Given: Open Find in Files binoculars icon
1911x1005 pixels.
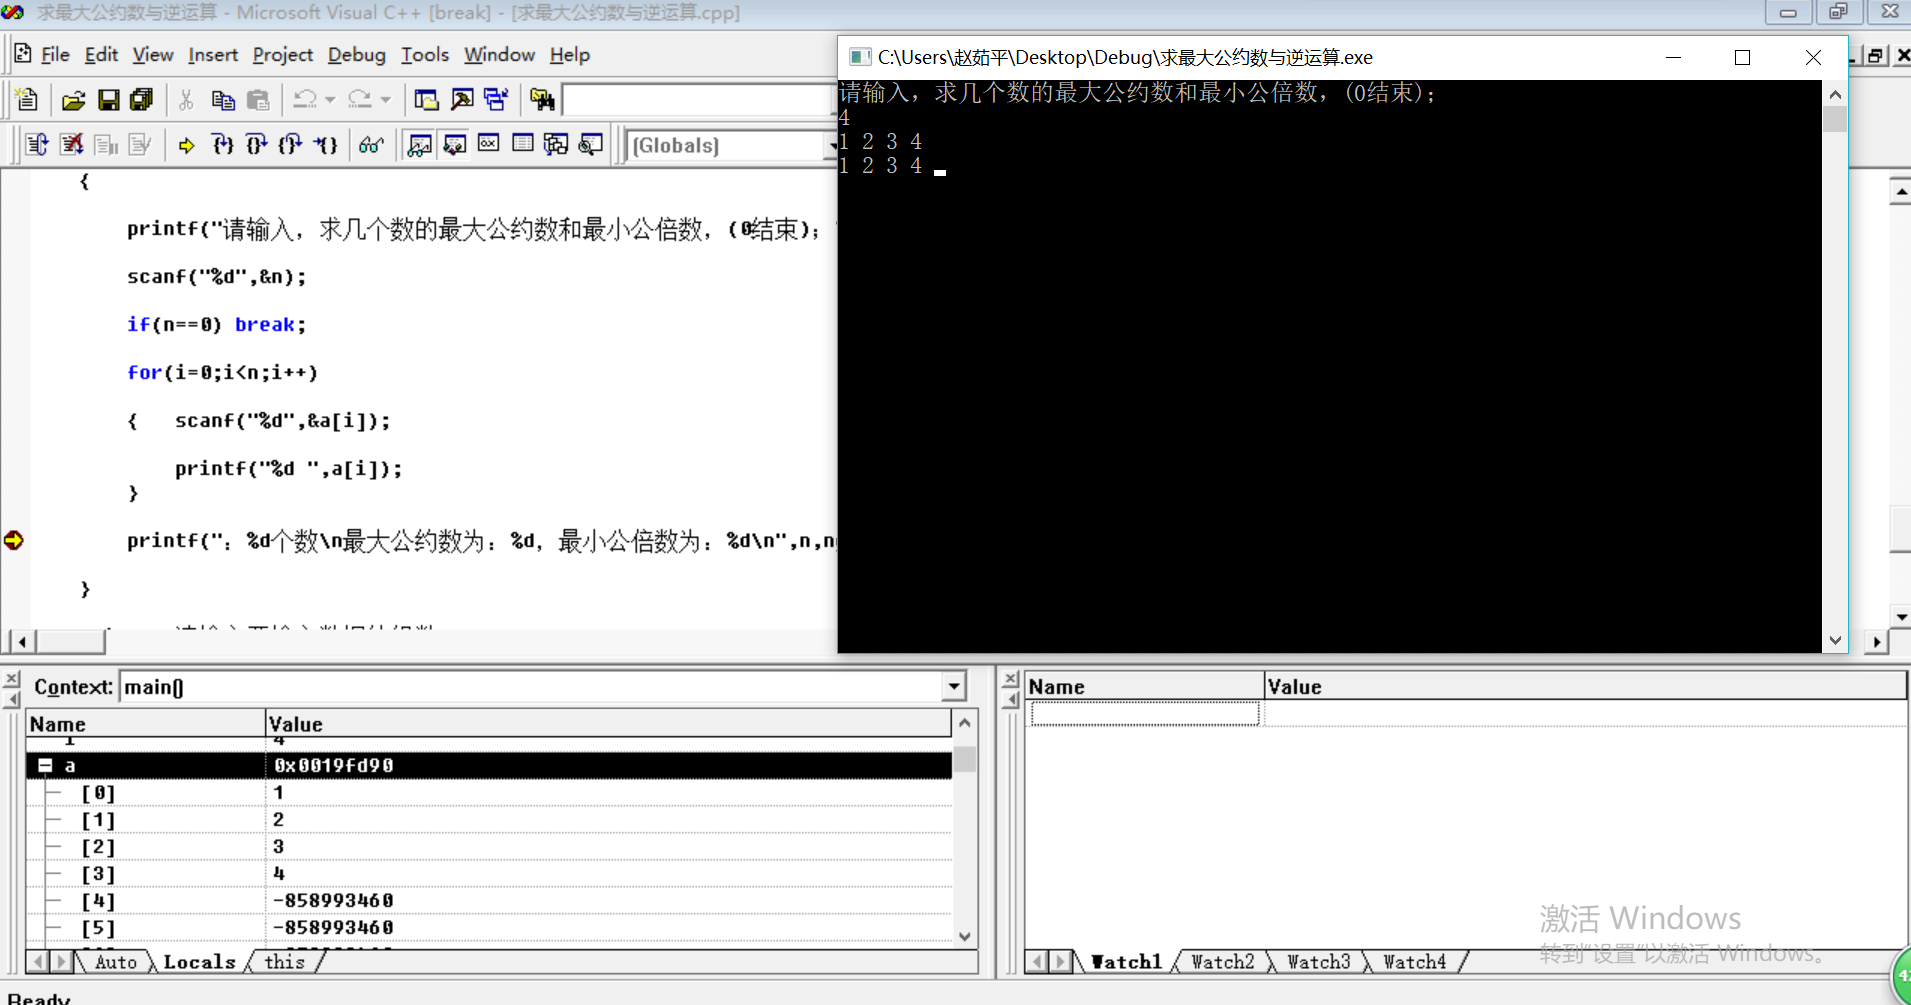Looking at the screenshot, I should point(542,100).
